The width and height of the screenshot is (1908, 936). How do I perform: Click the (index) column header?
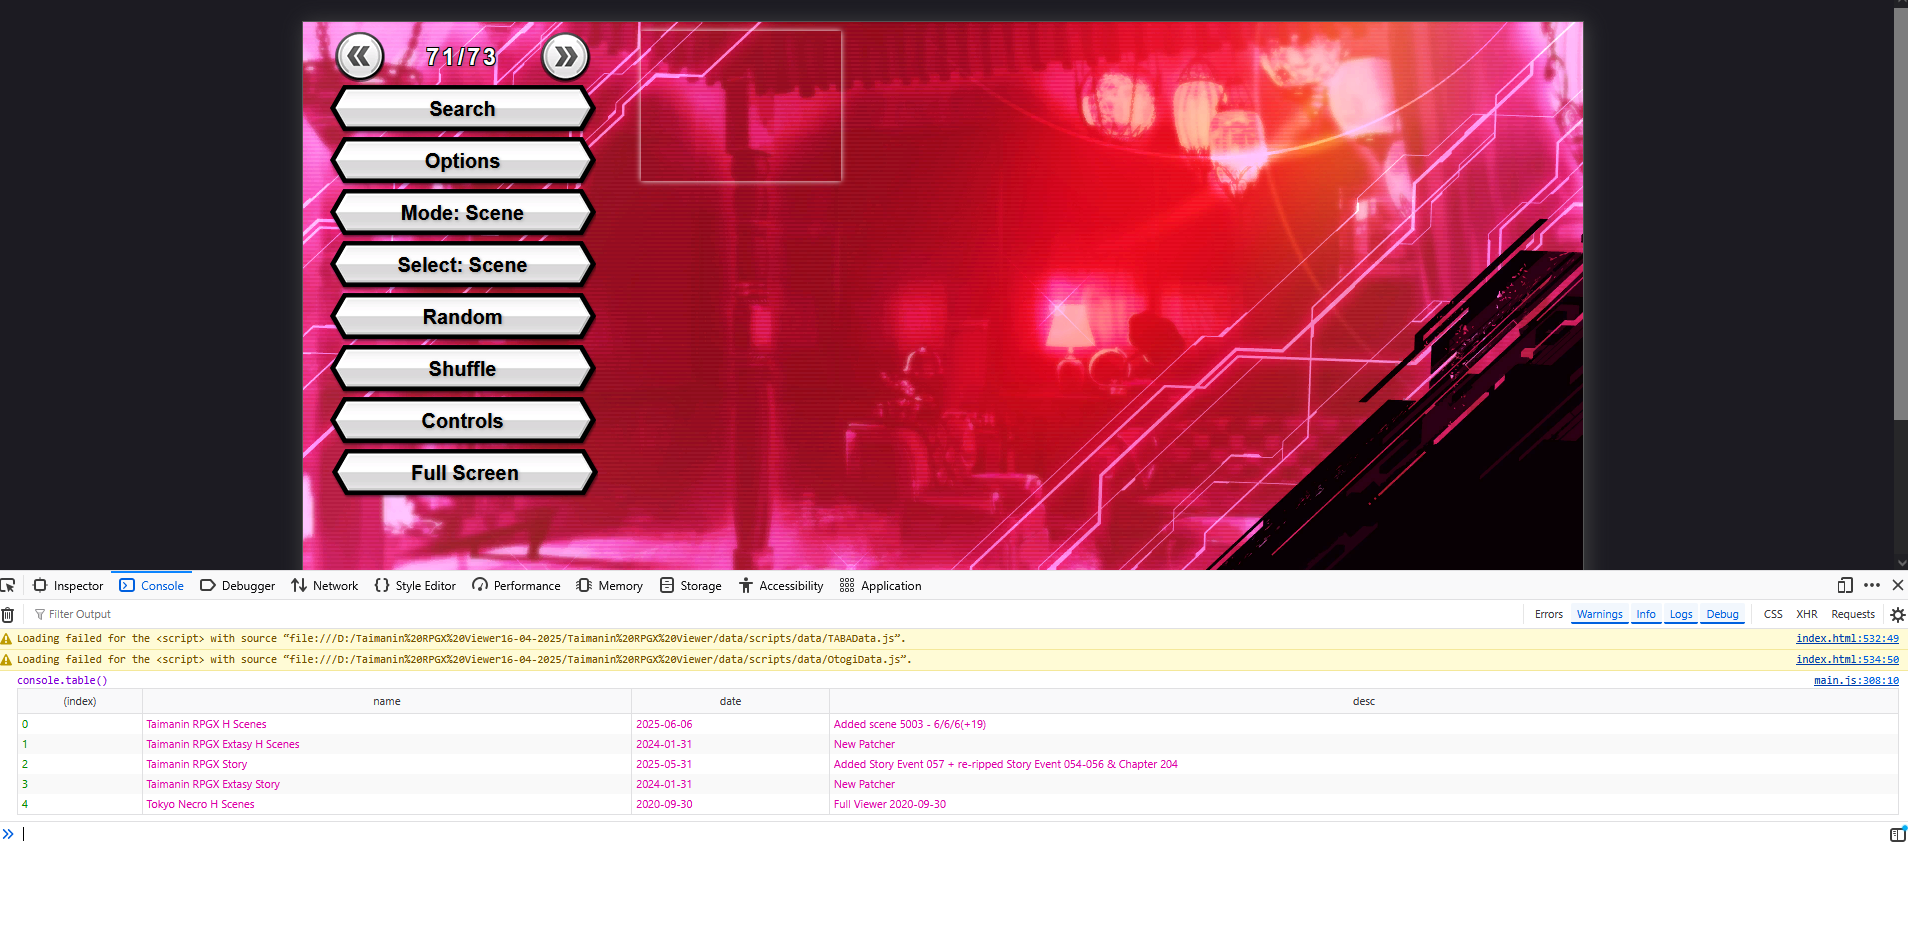click(80, 701)
